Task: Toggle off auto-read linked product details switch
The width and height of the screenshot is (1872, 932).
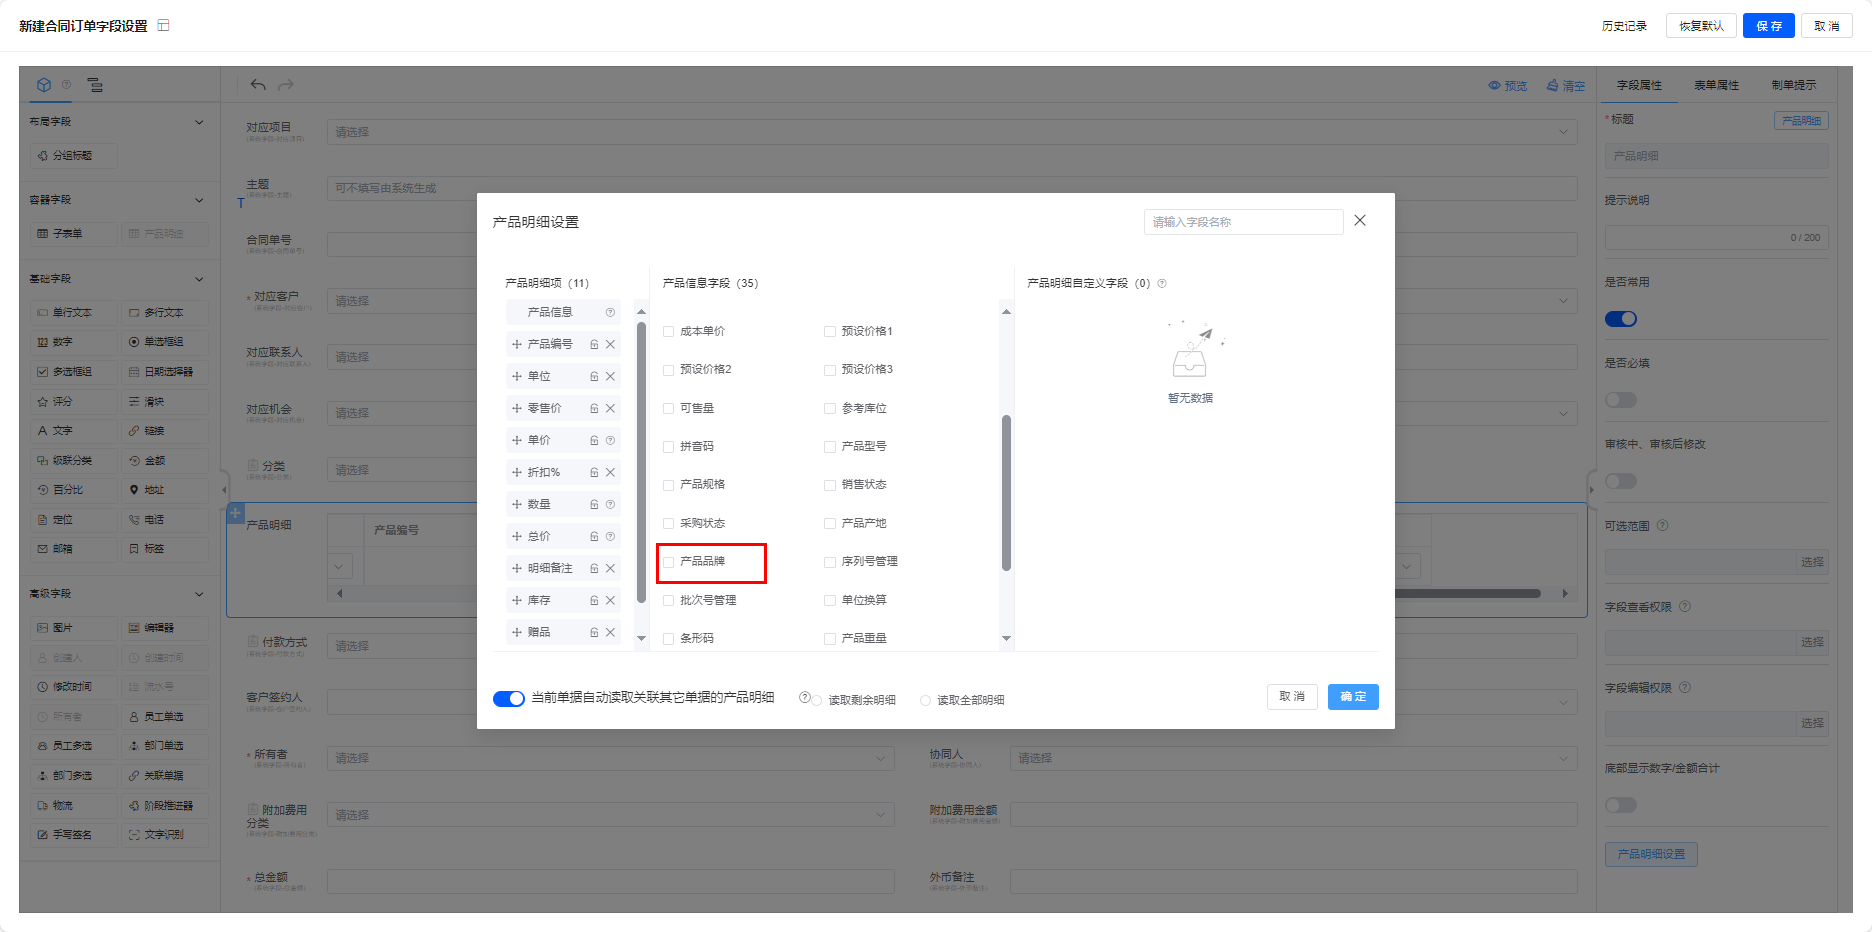Action: [509, 698]
